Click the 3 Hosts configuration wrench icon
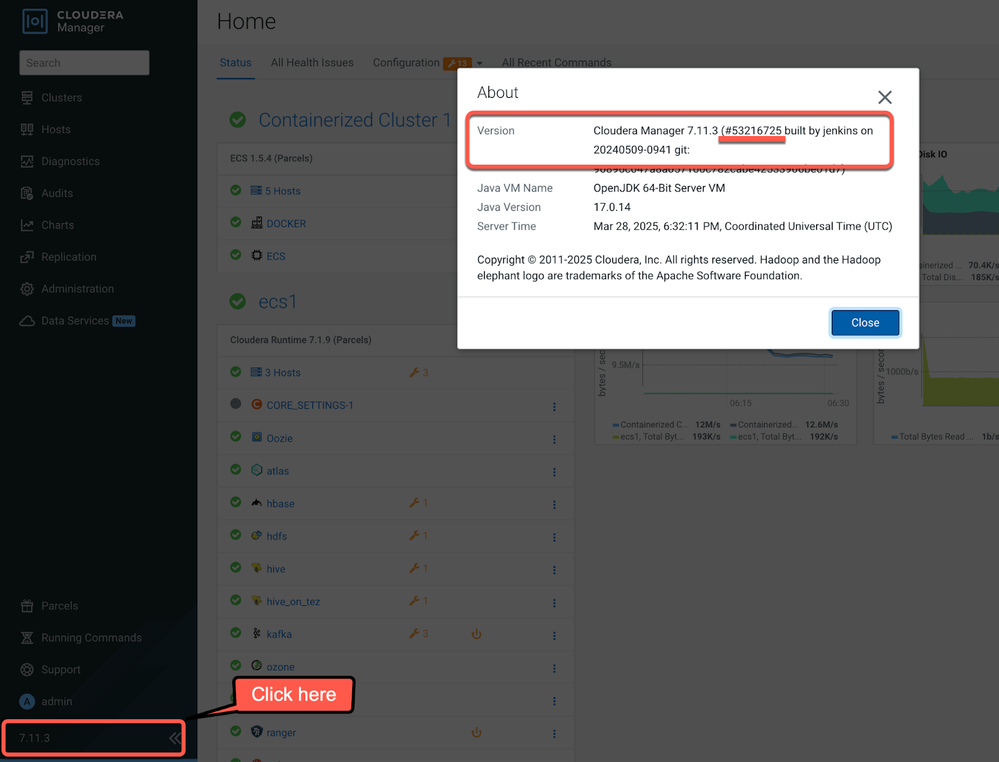This screenshot has width=999, height=762. pos(414,372)
